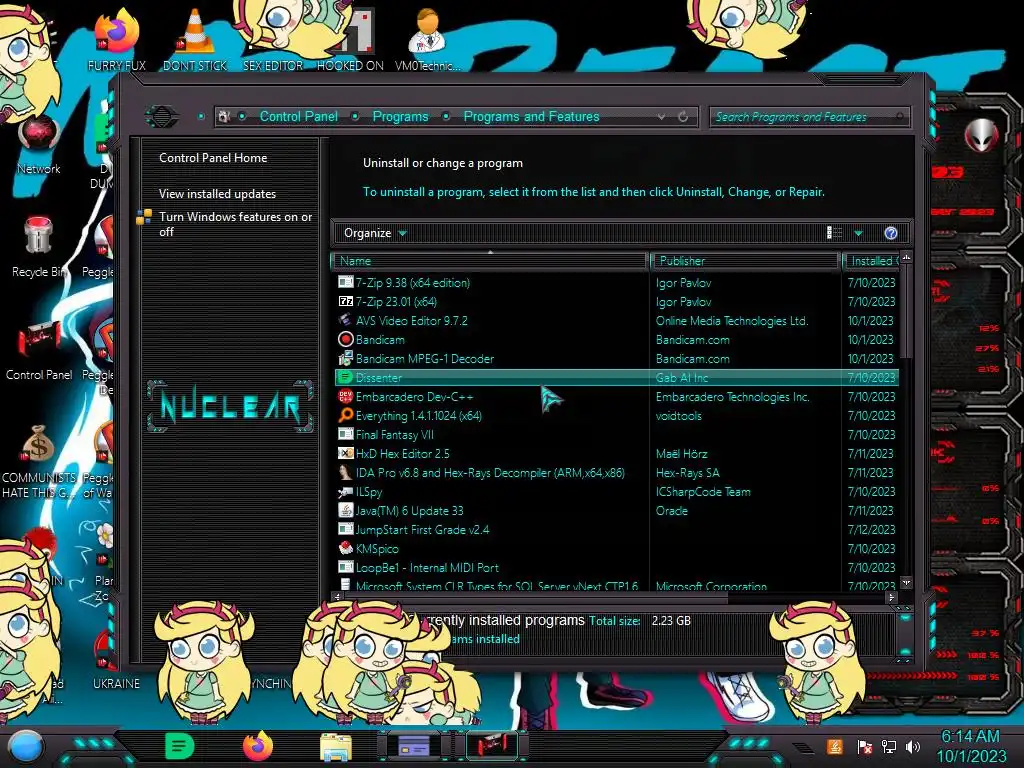This screenshot has width=1024, height=768.
Task: Click the Everything magnifier program icon
Action: click(x=345, y=415)
